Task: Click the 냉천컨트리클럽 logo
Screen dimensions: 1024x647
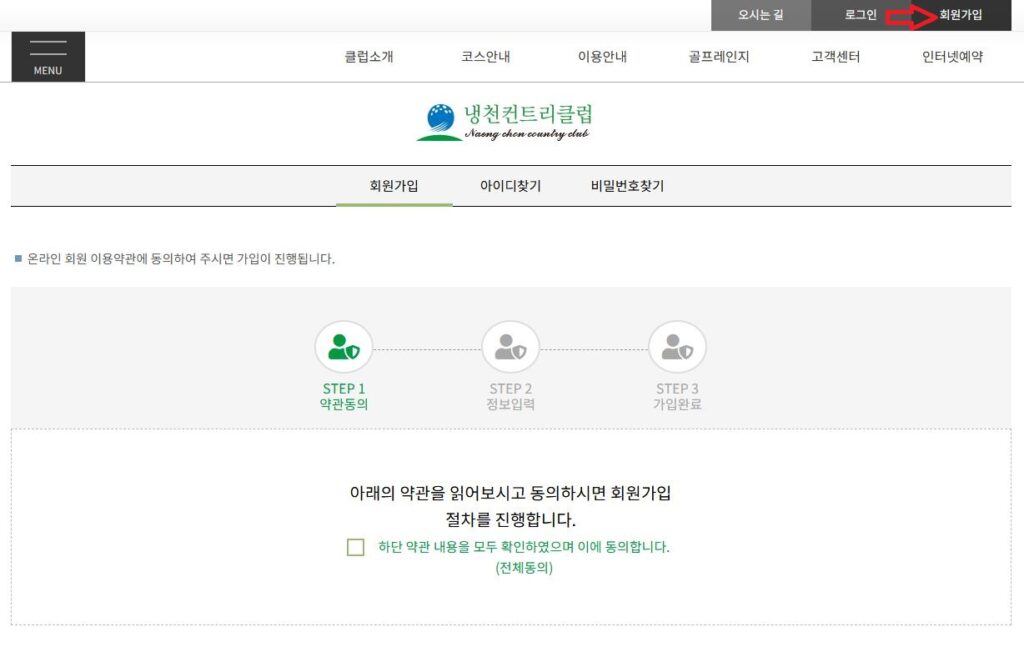Action: [x=511, y=122]
